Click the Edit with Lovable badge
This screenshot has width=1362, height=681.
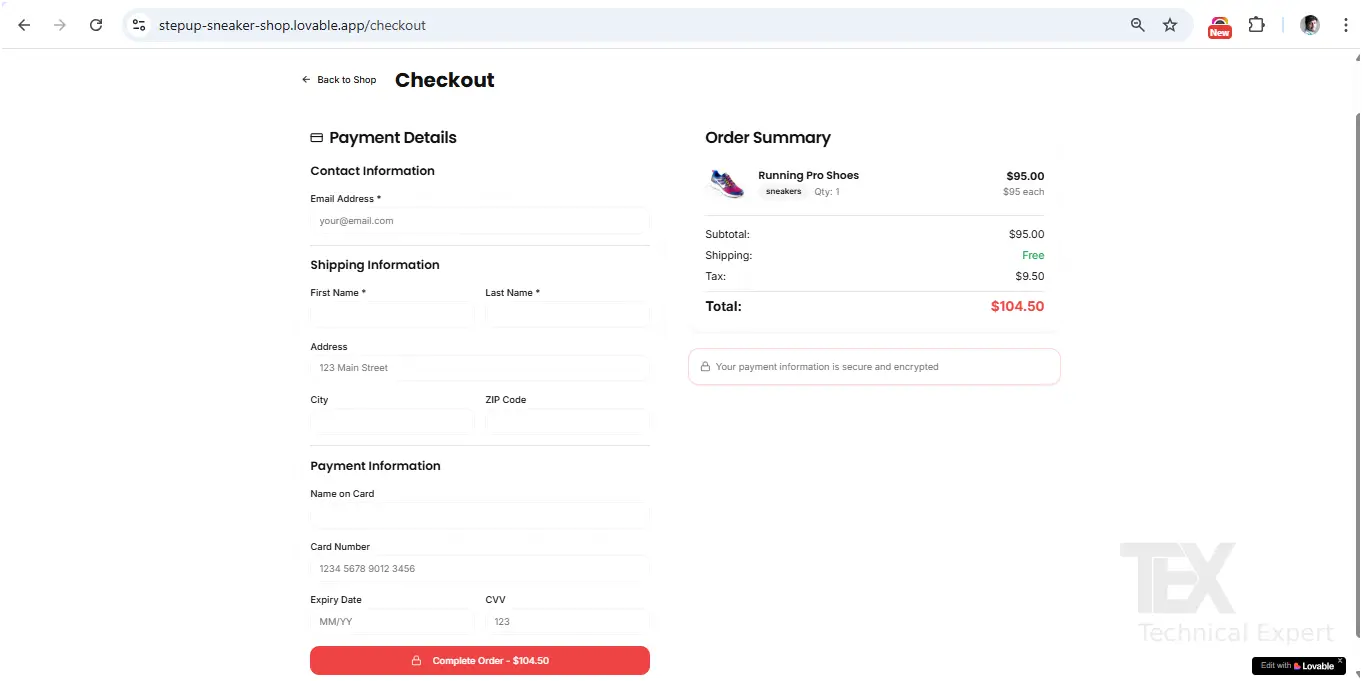(1296, 666)
